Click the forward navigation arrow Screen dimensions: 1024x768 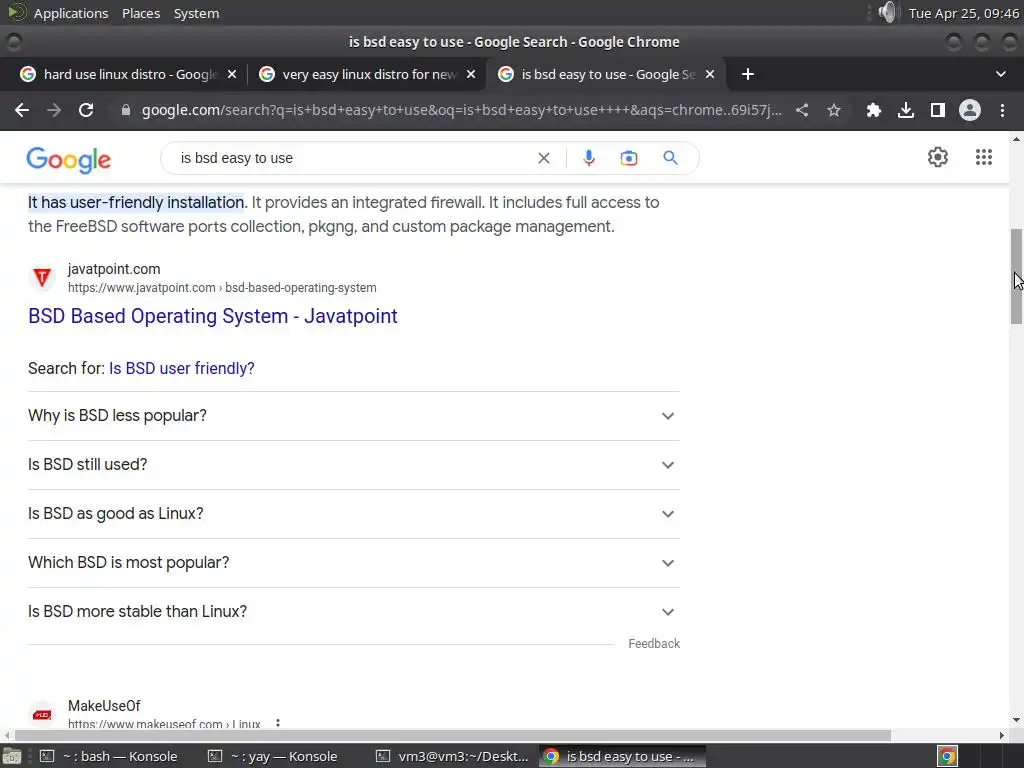point(54,110)
